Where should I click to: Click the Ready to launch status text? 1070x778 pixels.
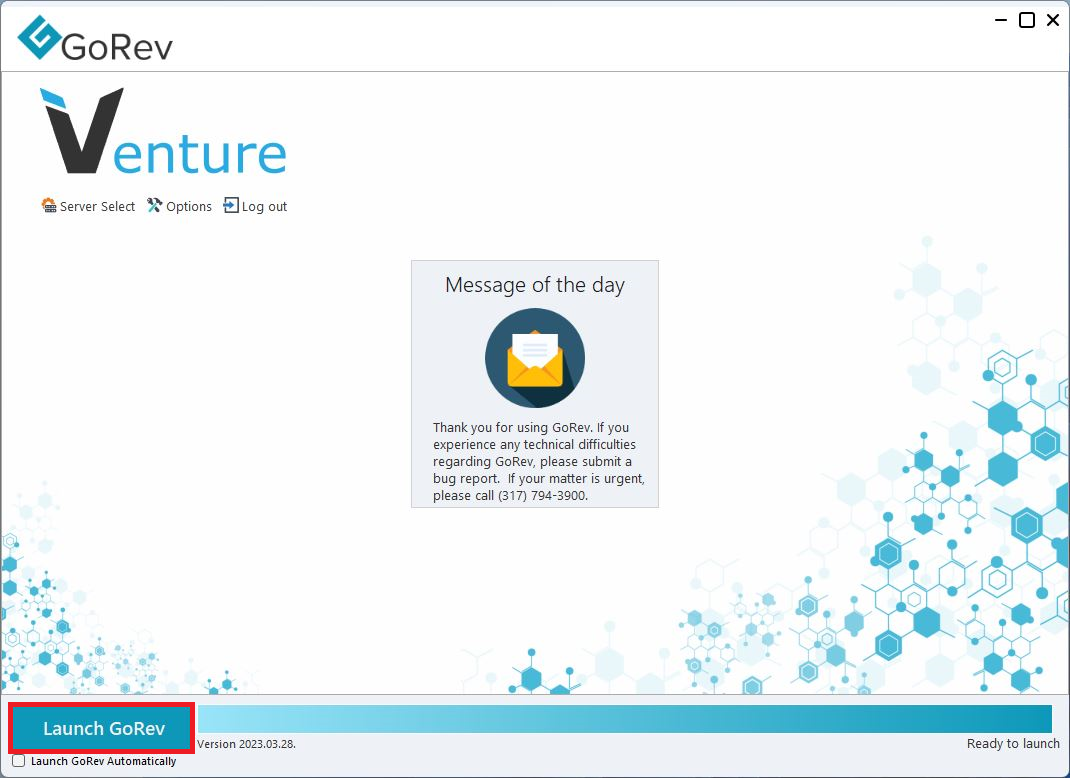(1013, 744)
